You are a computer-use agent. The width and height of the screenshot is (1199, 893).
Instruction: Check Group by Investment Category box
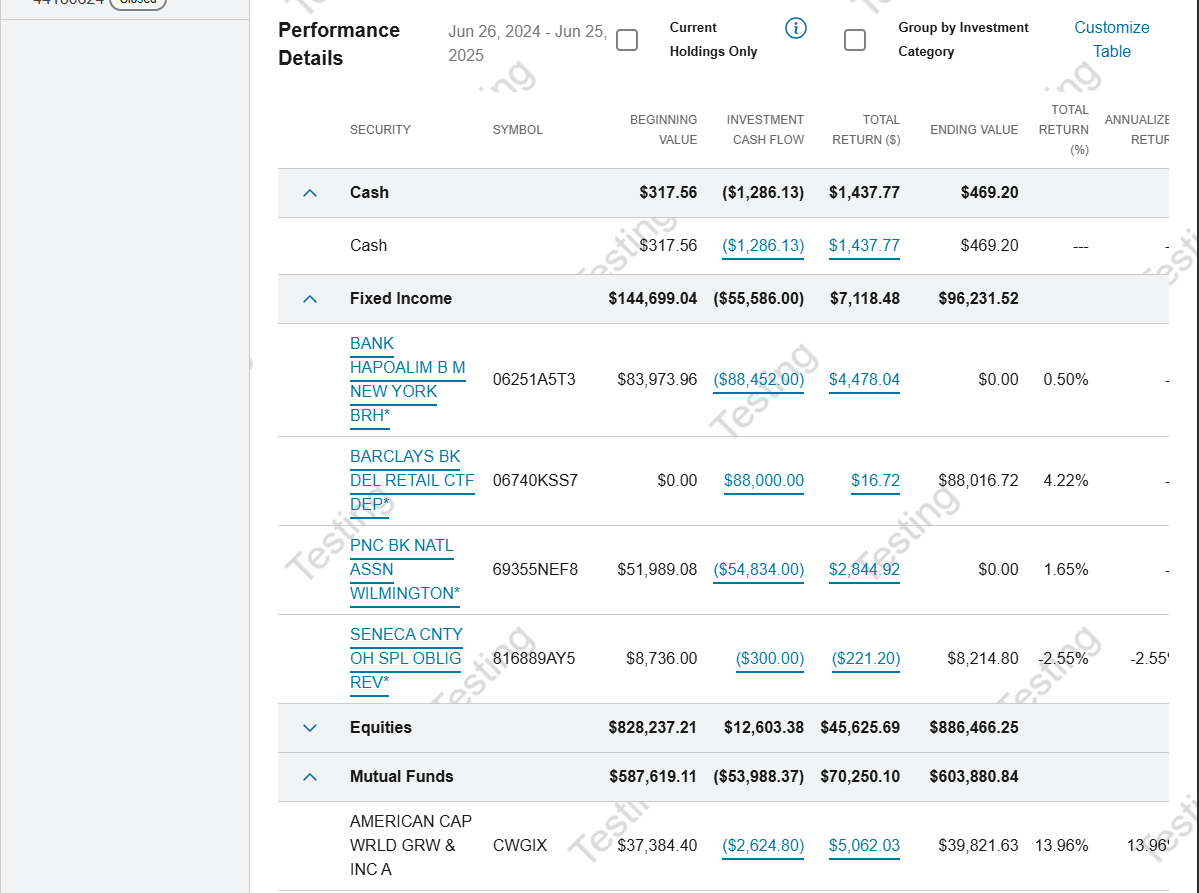[855, 40]
